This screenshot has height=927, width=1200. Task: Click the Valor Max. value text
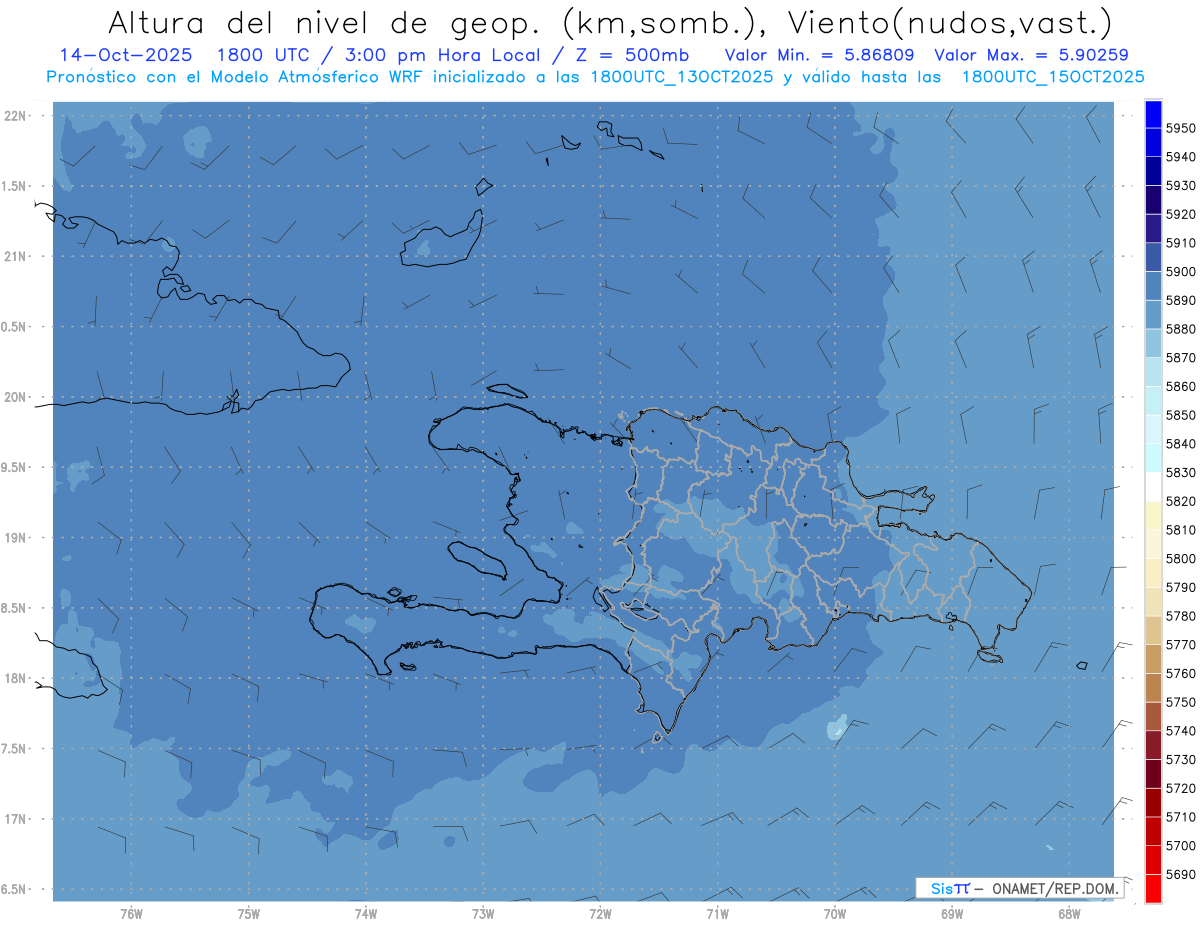point(1031,55)
